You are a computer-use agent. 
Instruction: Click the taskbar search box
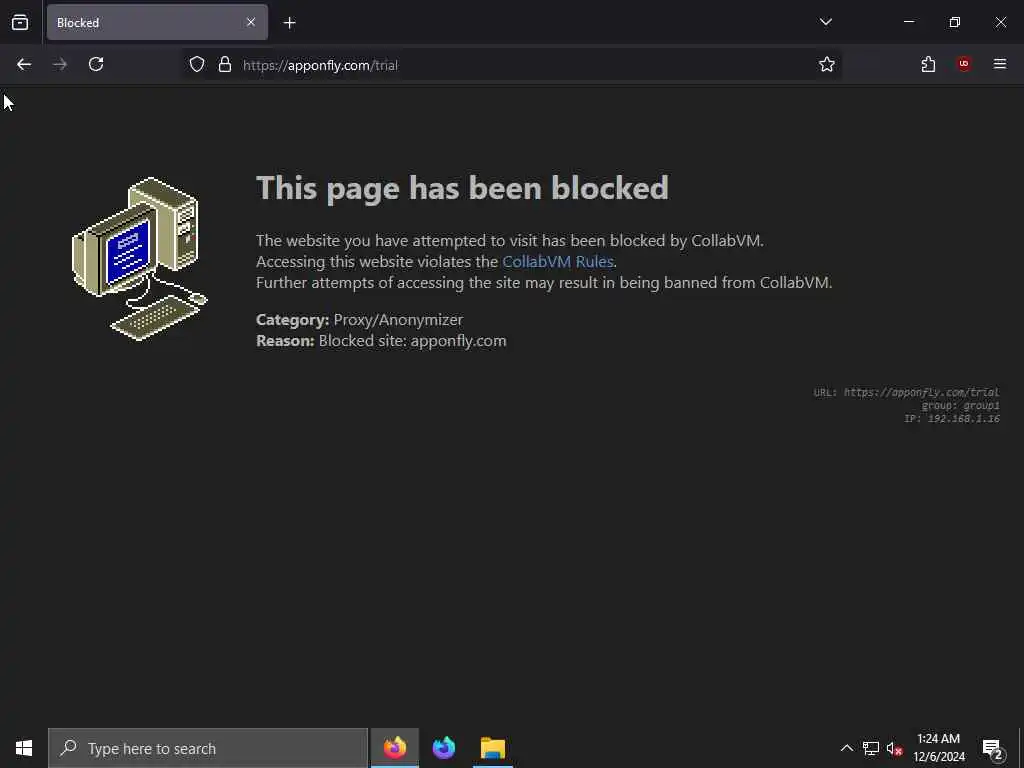pos(208,748)
